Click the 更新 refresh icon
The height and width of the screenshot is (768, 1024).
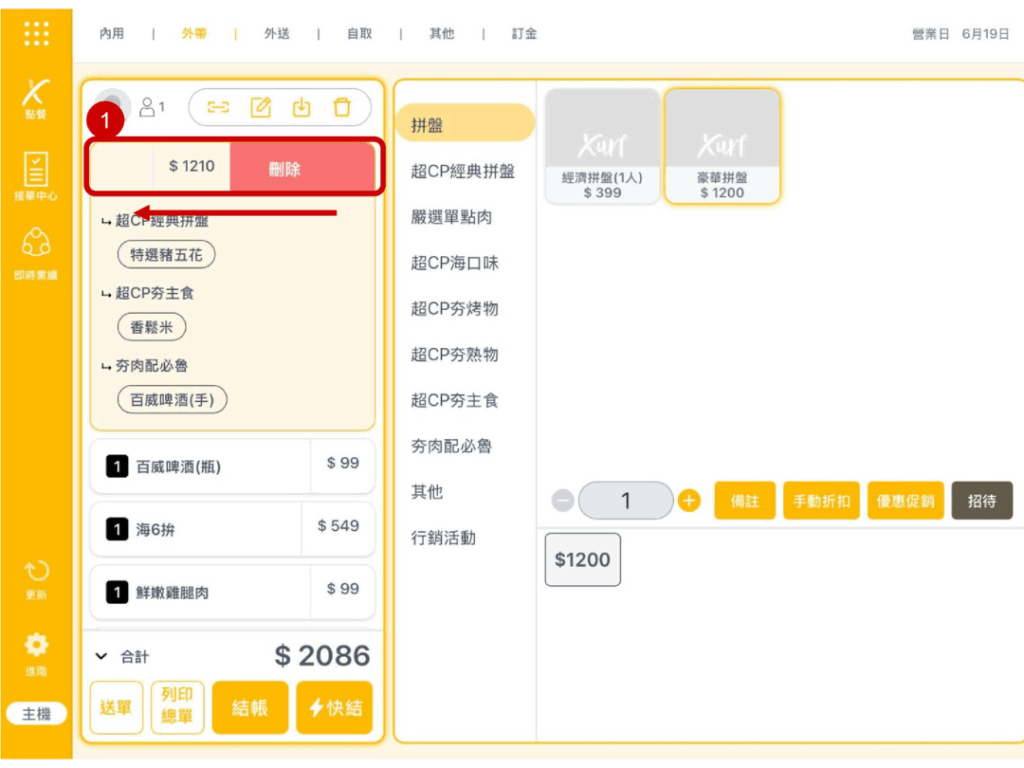[36, 578]
